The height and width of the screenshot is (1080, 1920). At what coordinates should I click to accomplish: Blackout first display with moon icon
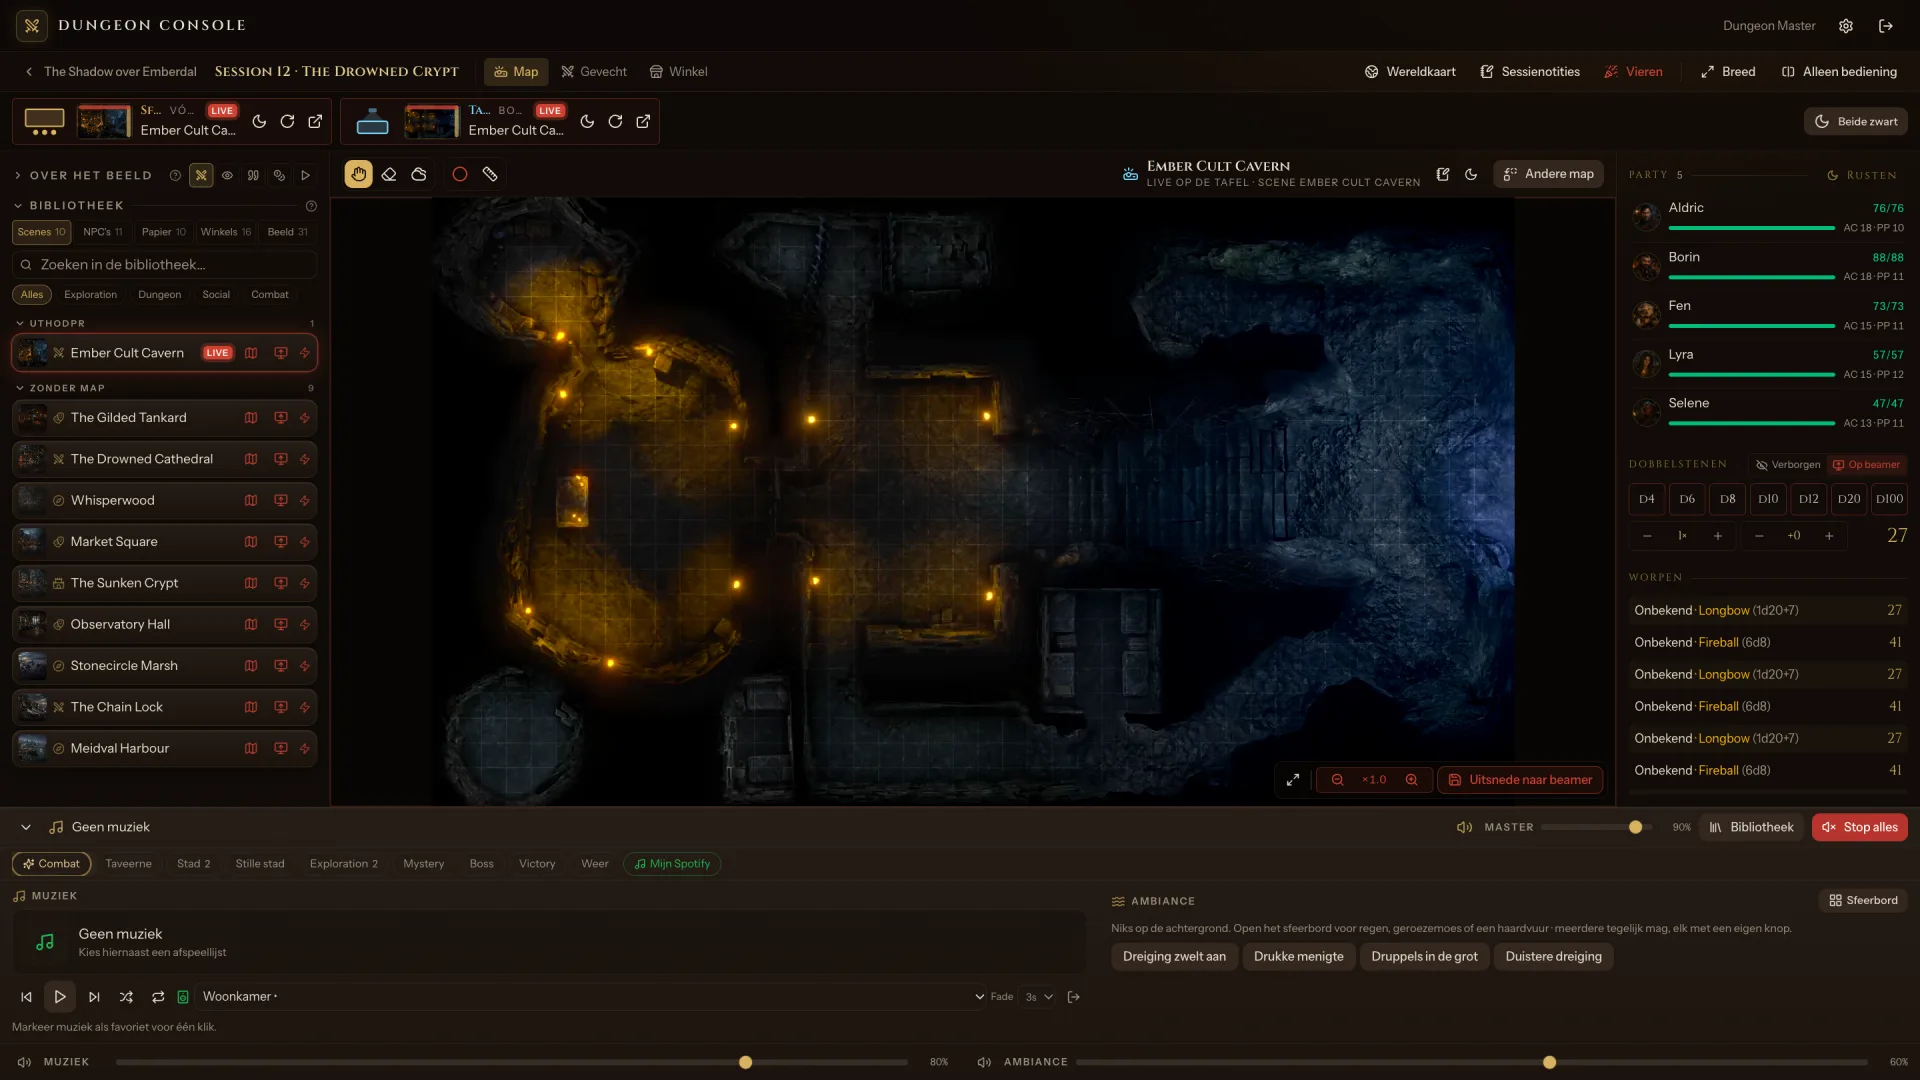(x=259, y=121)
